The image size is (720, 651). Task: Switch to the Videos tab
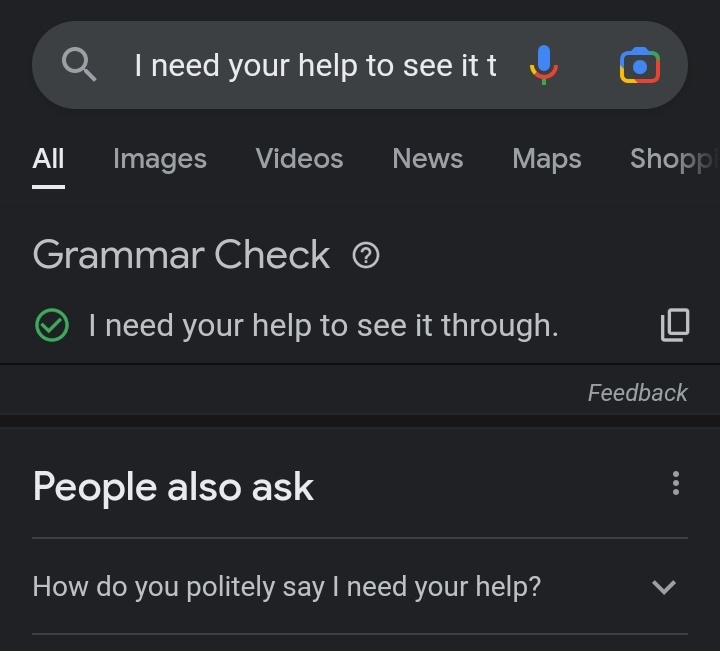(299, 159)
